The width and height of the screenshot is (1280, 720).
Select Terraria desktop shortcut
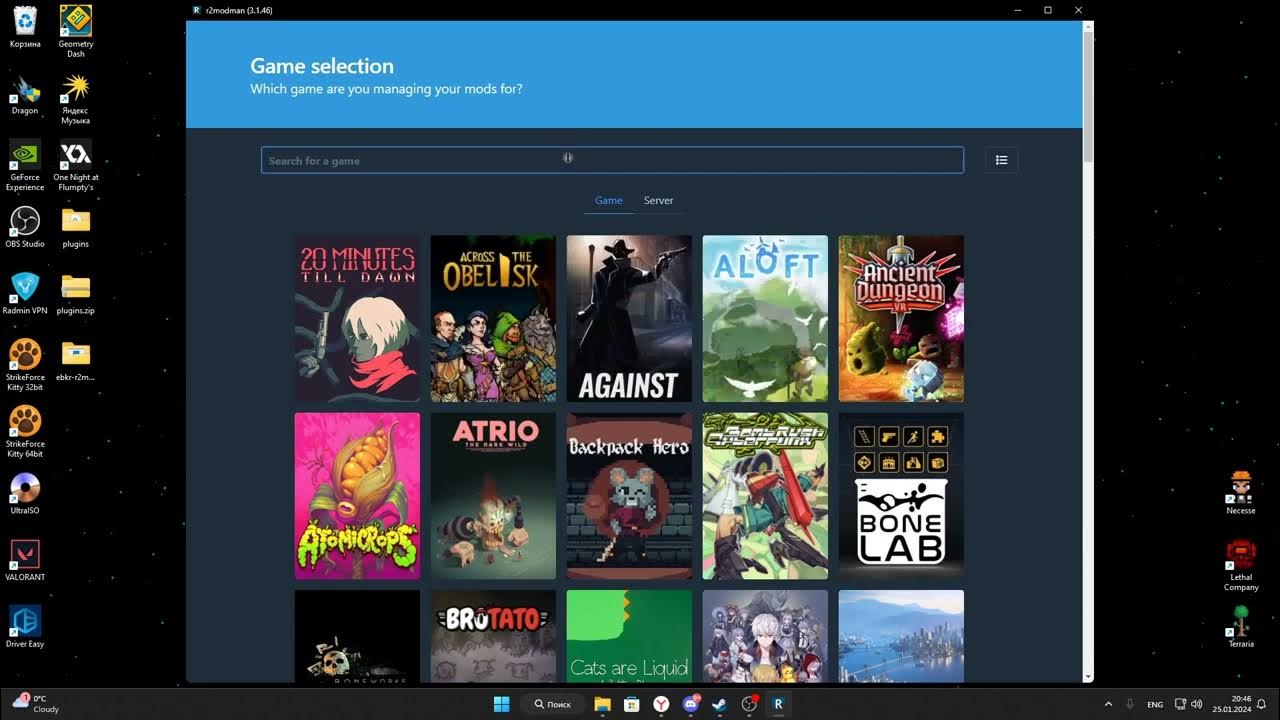click(1241, 627)
